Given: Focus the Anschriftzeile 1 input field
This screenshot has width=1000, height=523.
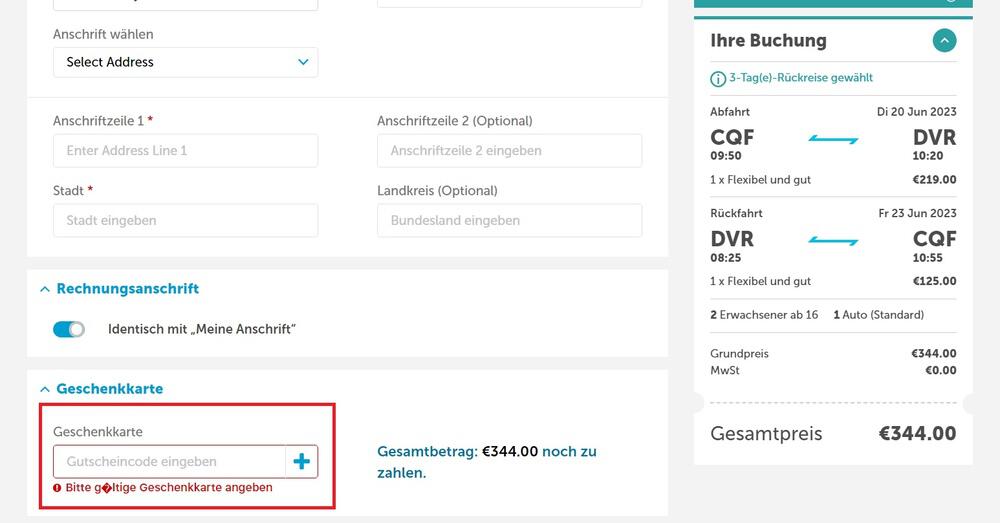Looking at the screenshot, I should pyautogui.click(x=186, y=151).
